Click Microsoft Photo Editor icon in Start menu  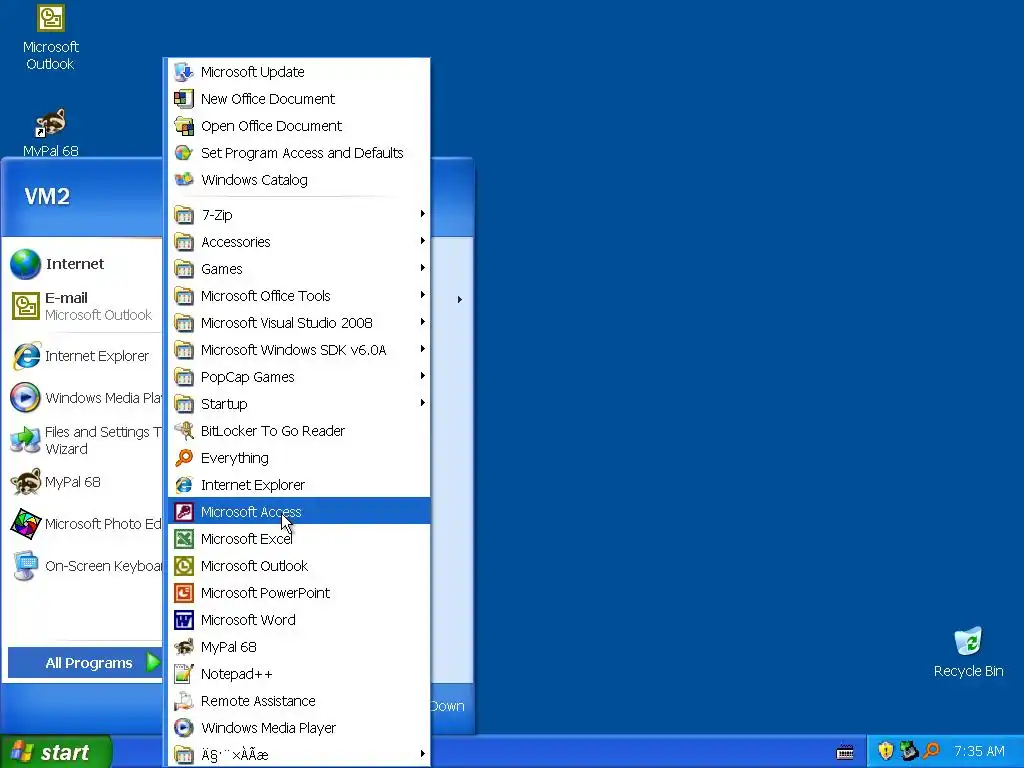tap(25, 524)
